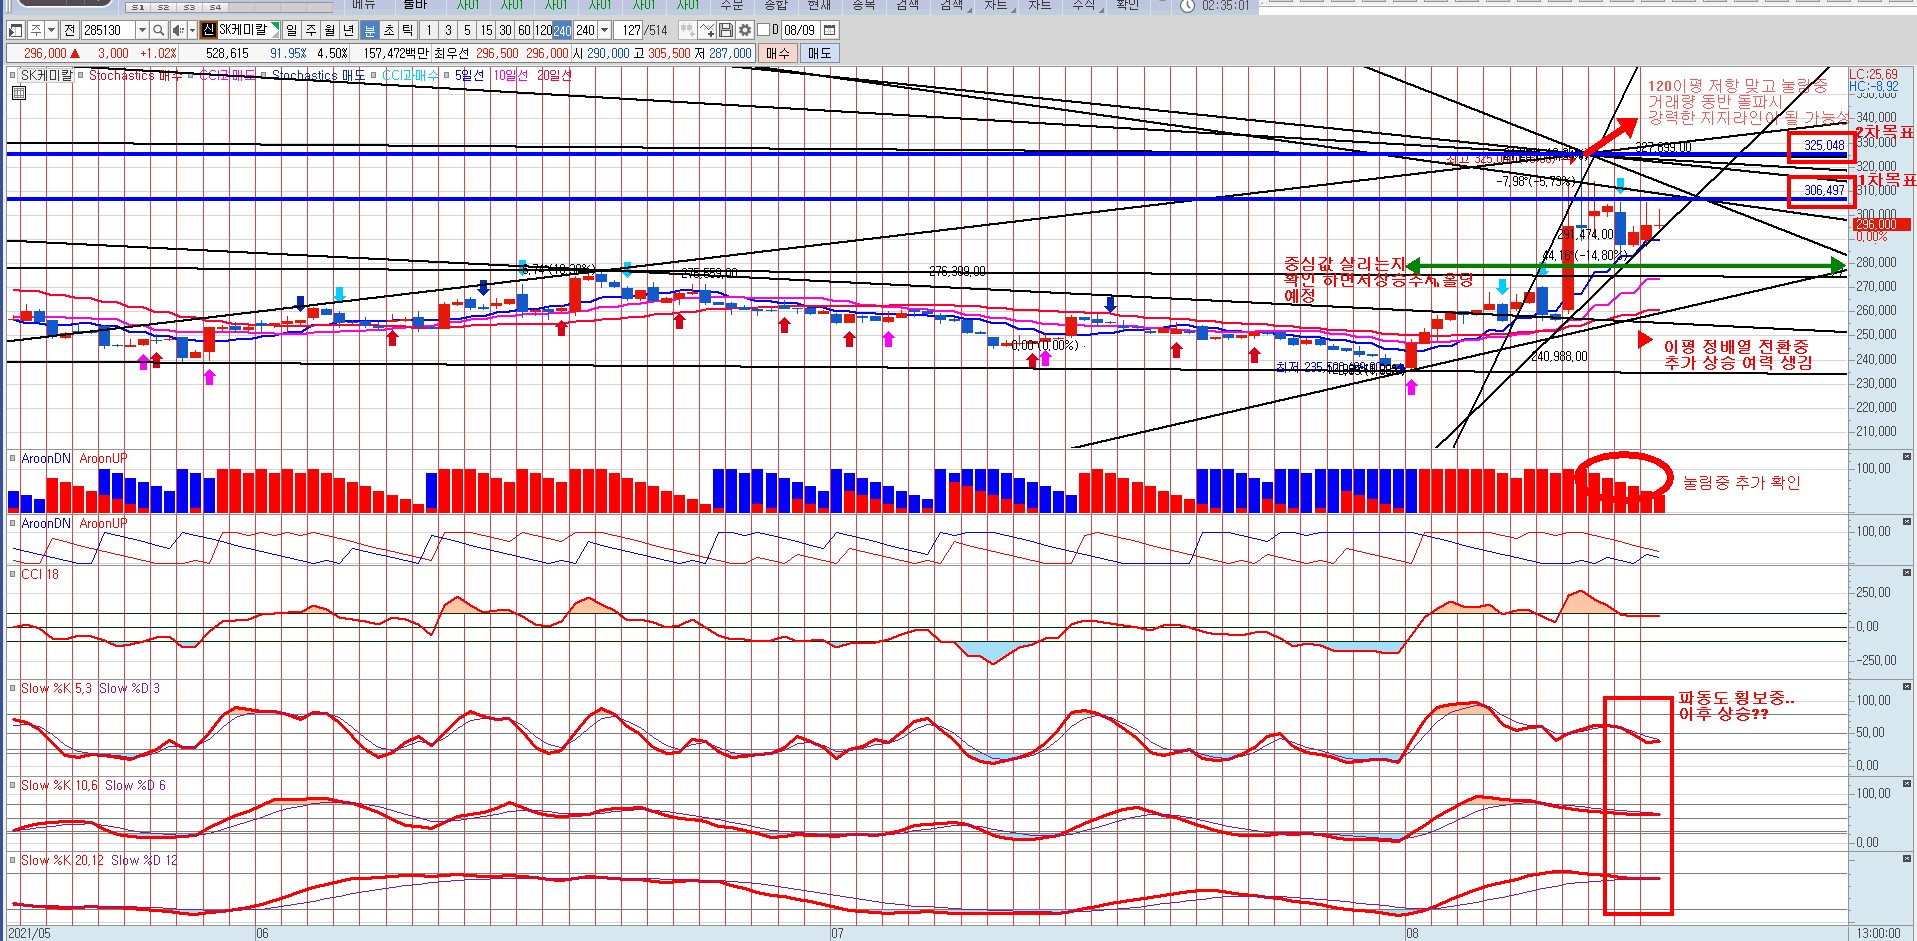Click the 매수 buy button
The width and height of the screenshot is (1917, 941).
coord(778,53)
